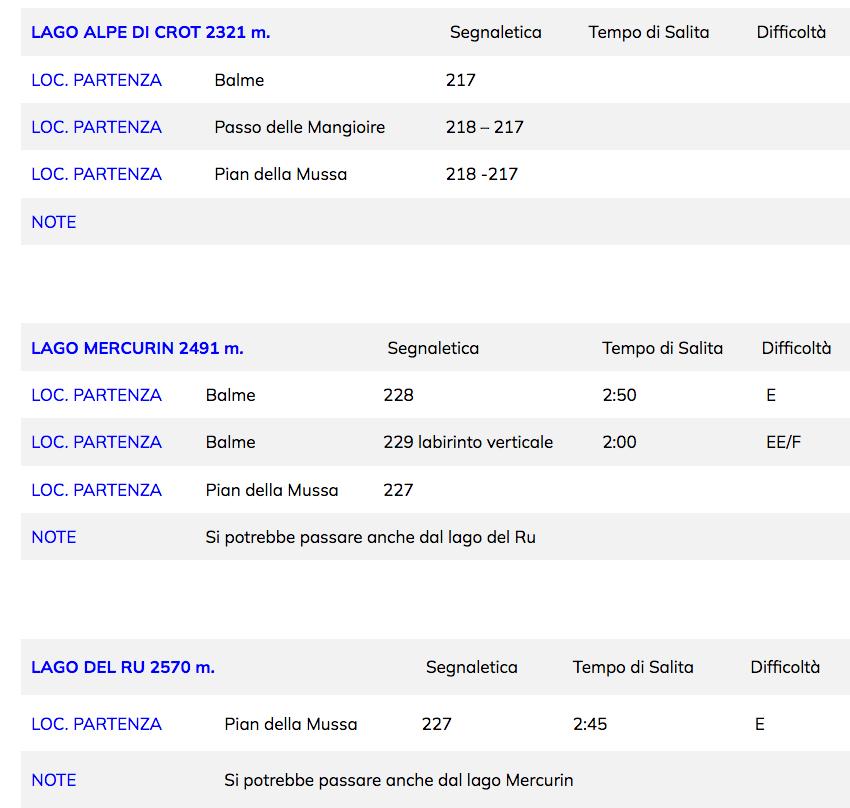Click the '2:00' ascent time
Screen dimensions: 850x808
[620, 442]
